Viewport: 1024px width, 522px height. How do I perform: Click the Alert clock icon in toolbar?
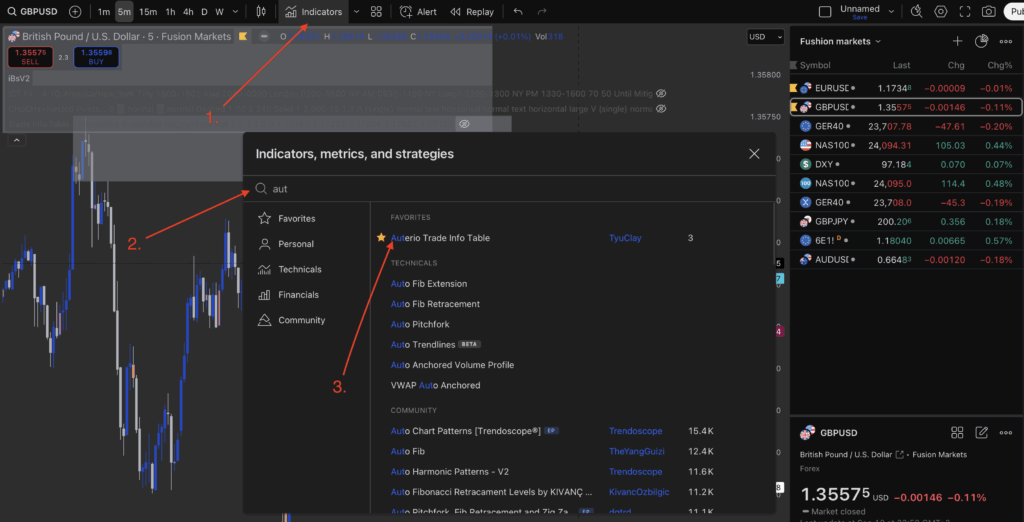(x=406, y=12)
